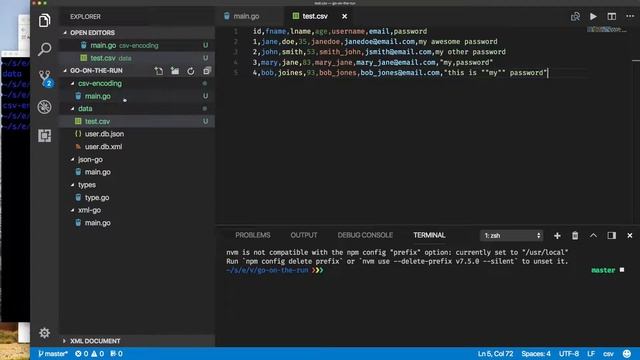Click the errors count in status bar
The width and height of the screenshot is (640, 360).
tap(81, 353)
